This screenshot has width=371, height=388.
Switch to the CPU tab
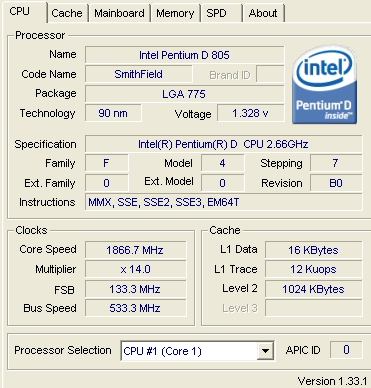pyautogui.click(x=24, y=12)
